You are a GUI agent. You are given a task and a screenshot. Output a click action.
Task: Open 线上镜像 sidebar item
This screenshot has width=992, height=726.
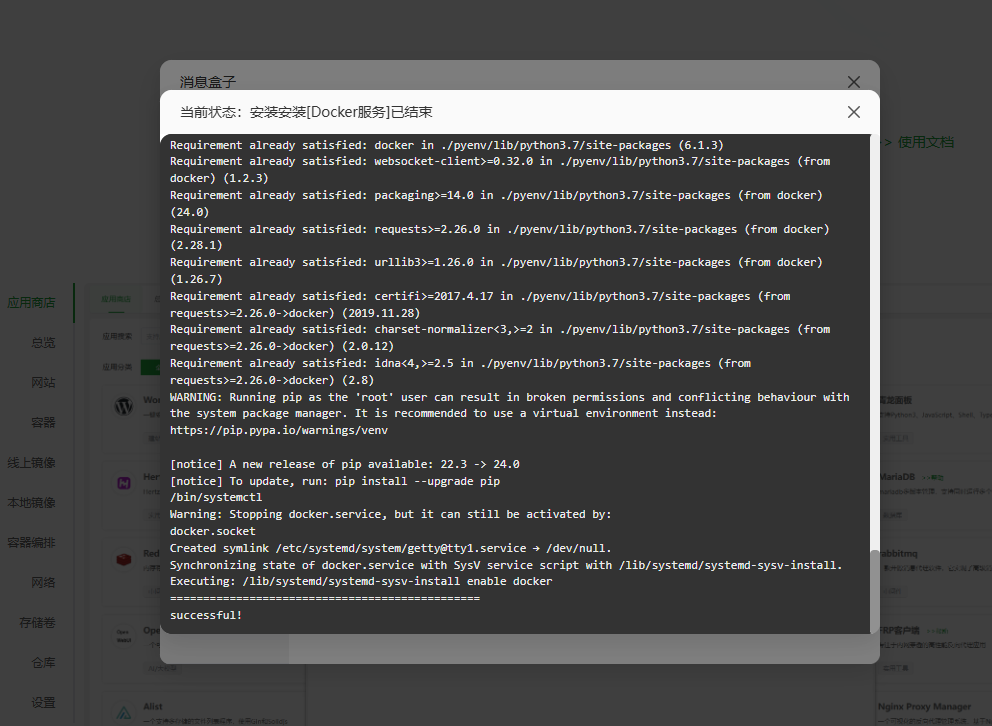click(31, 463)
